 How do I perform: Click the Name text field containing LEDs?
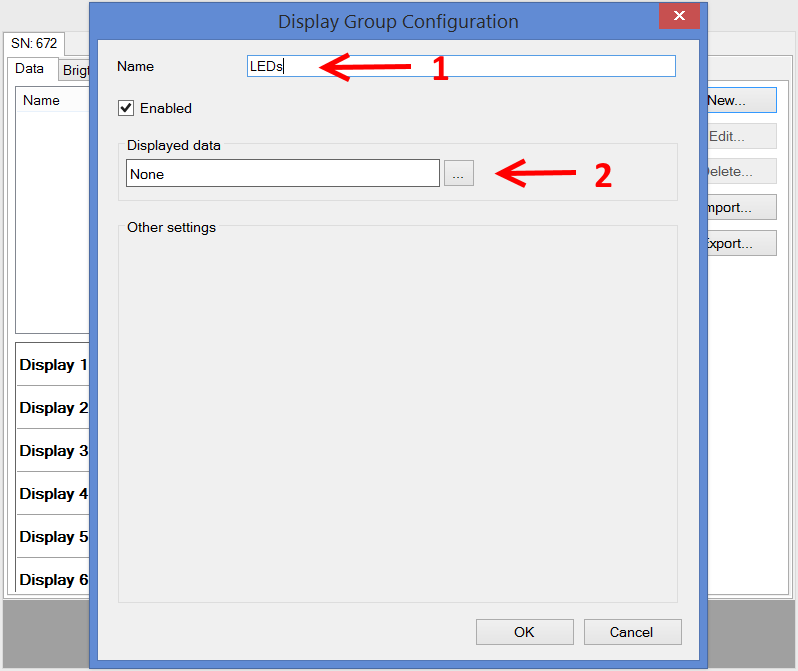tap(460, 66)
